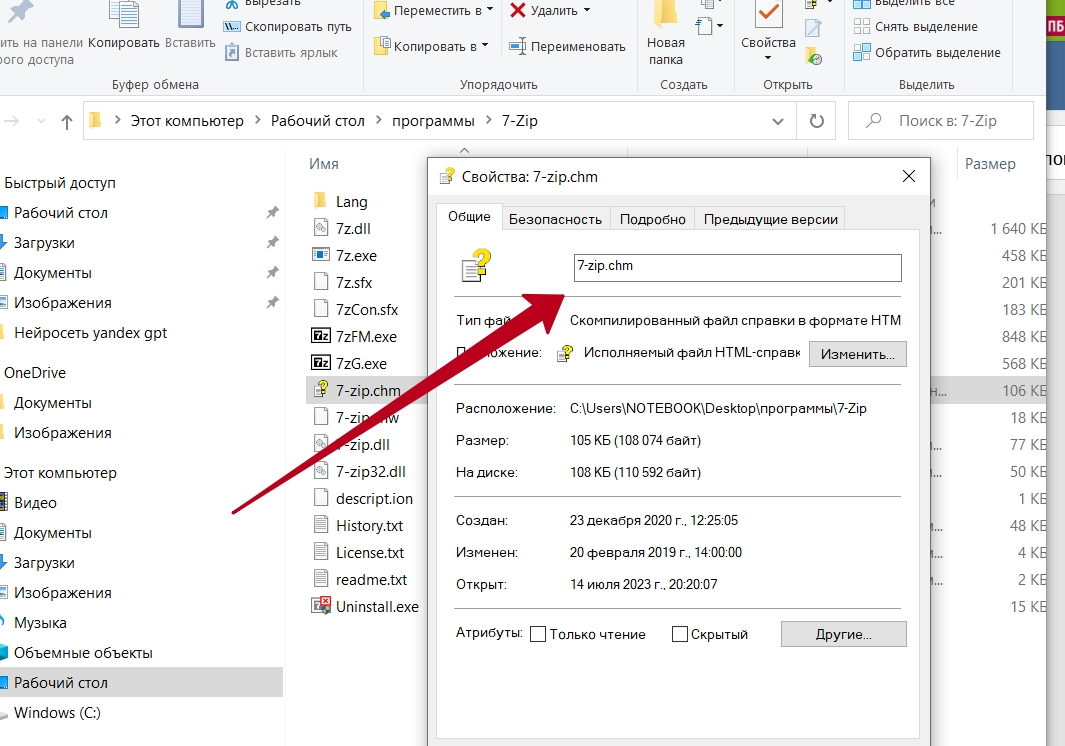Click the Uninstall.exe file icon
Screen dimensions: 1065x746
[321, 606]
